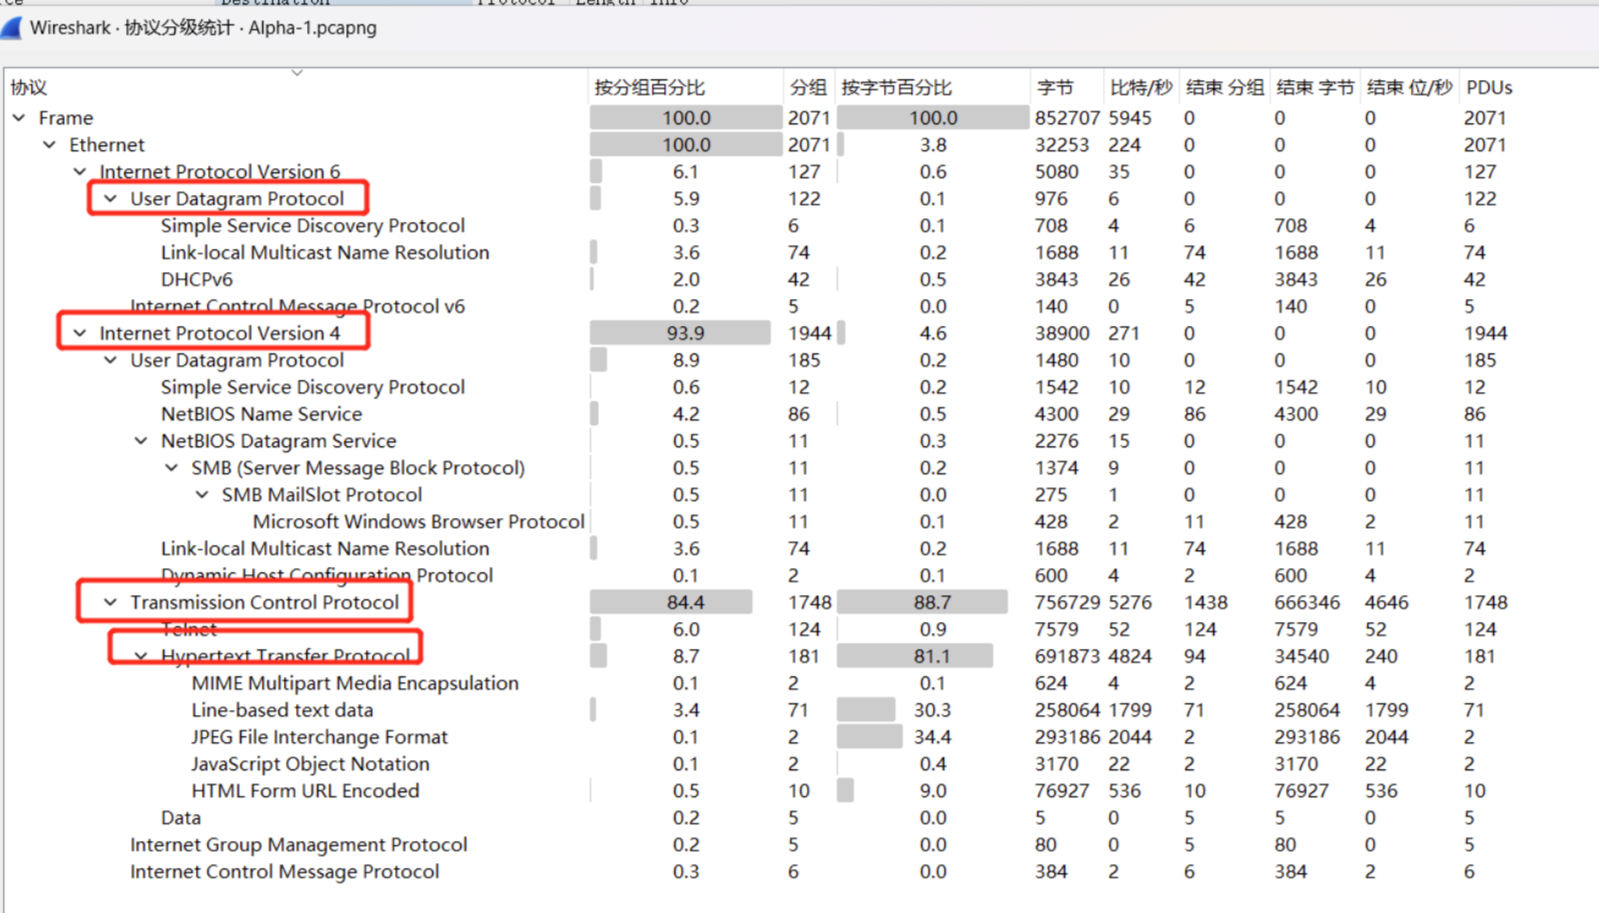Collapse the Ethernet node arrow
Screen dimensions: 1599x913
50,145
